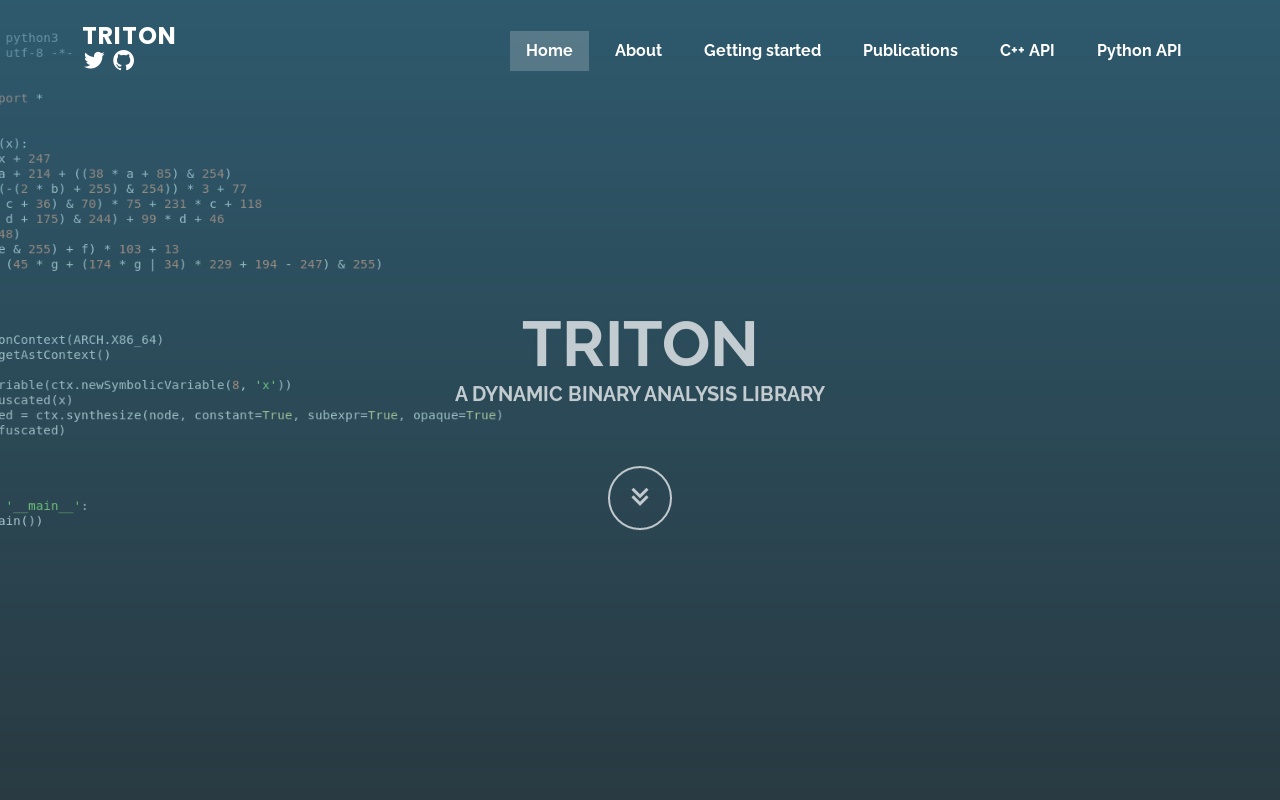This screenshot has width=1280, height=800.
Task: Open the Getting started page
Action: point(762,50)
